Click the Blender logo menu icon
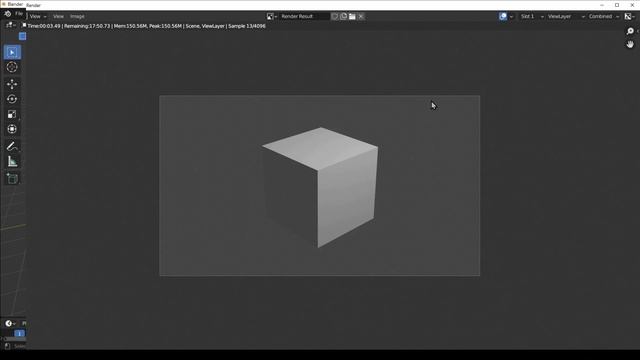 click(8, 14)
